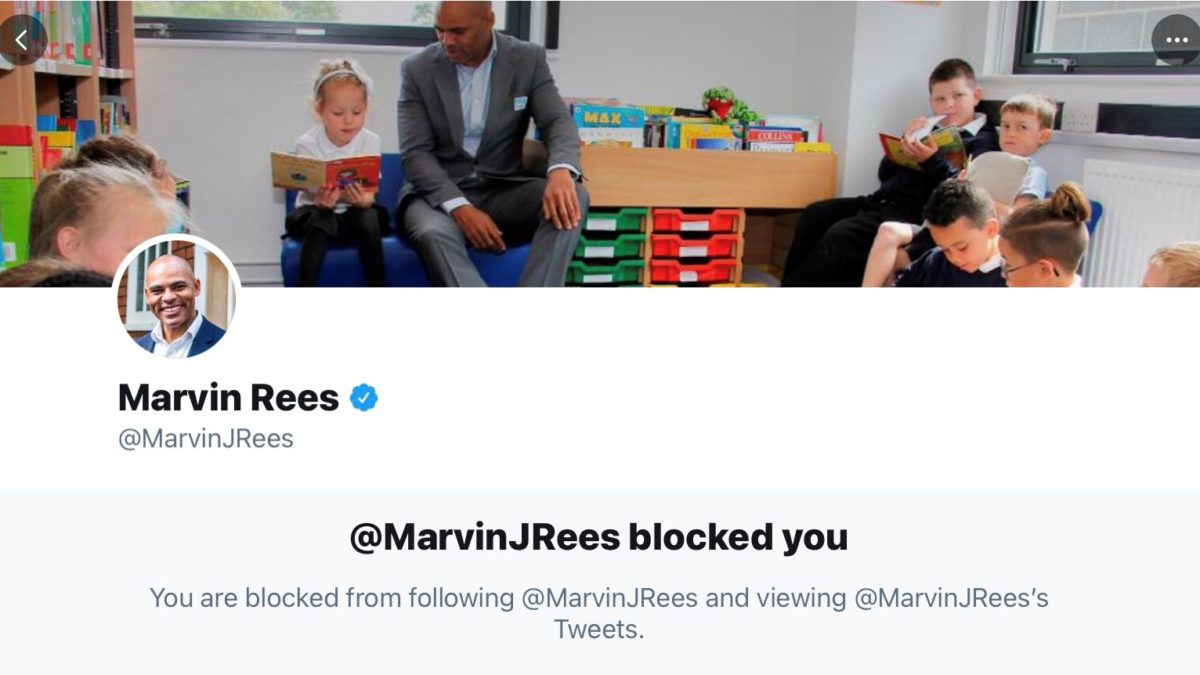Image resolution: width=1200 pixels, height=675 pixels.
Task: Click the grey @MarvinJRees handle below the name
Action: [206, 439]
